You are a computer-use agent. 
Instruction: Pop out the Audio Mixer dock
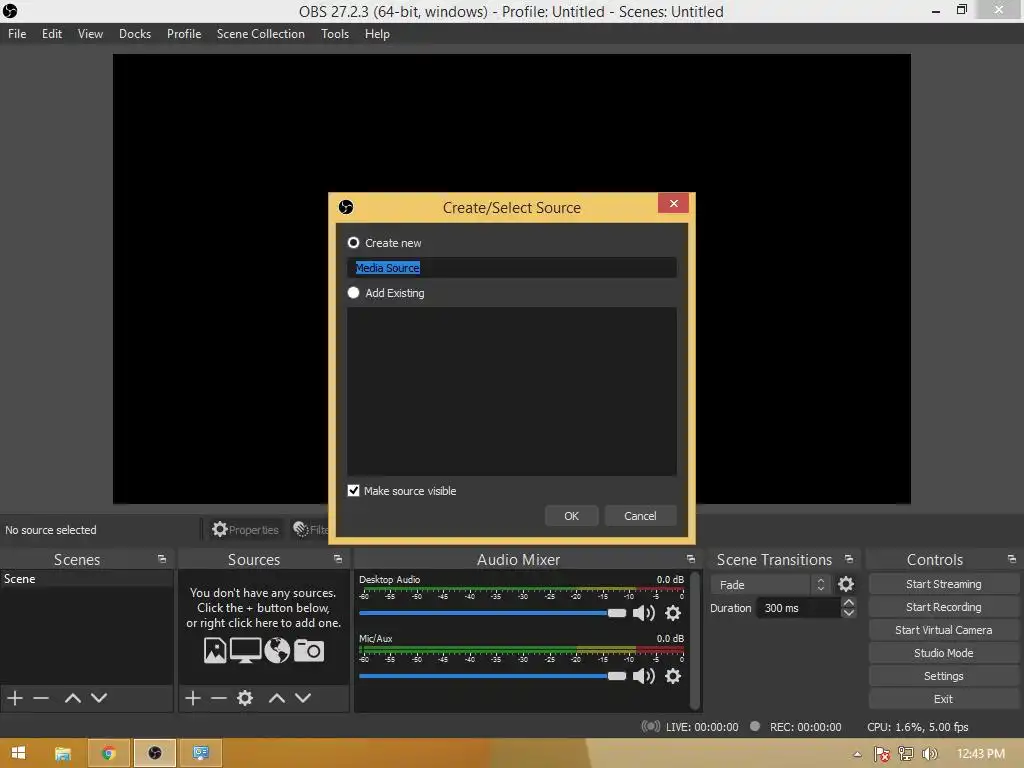click(690, 560)
